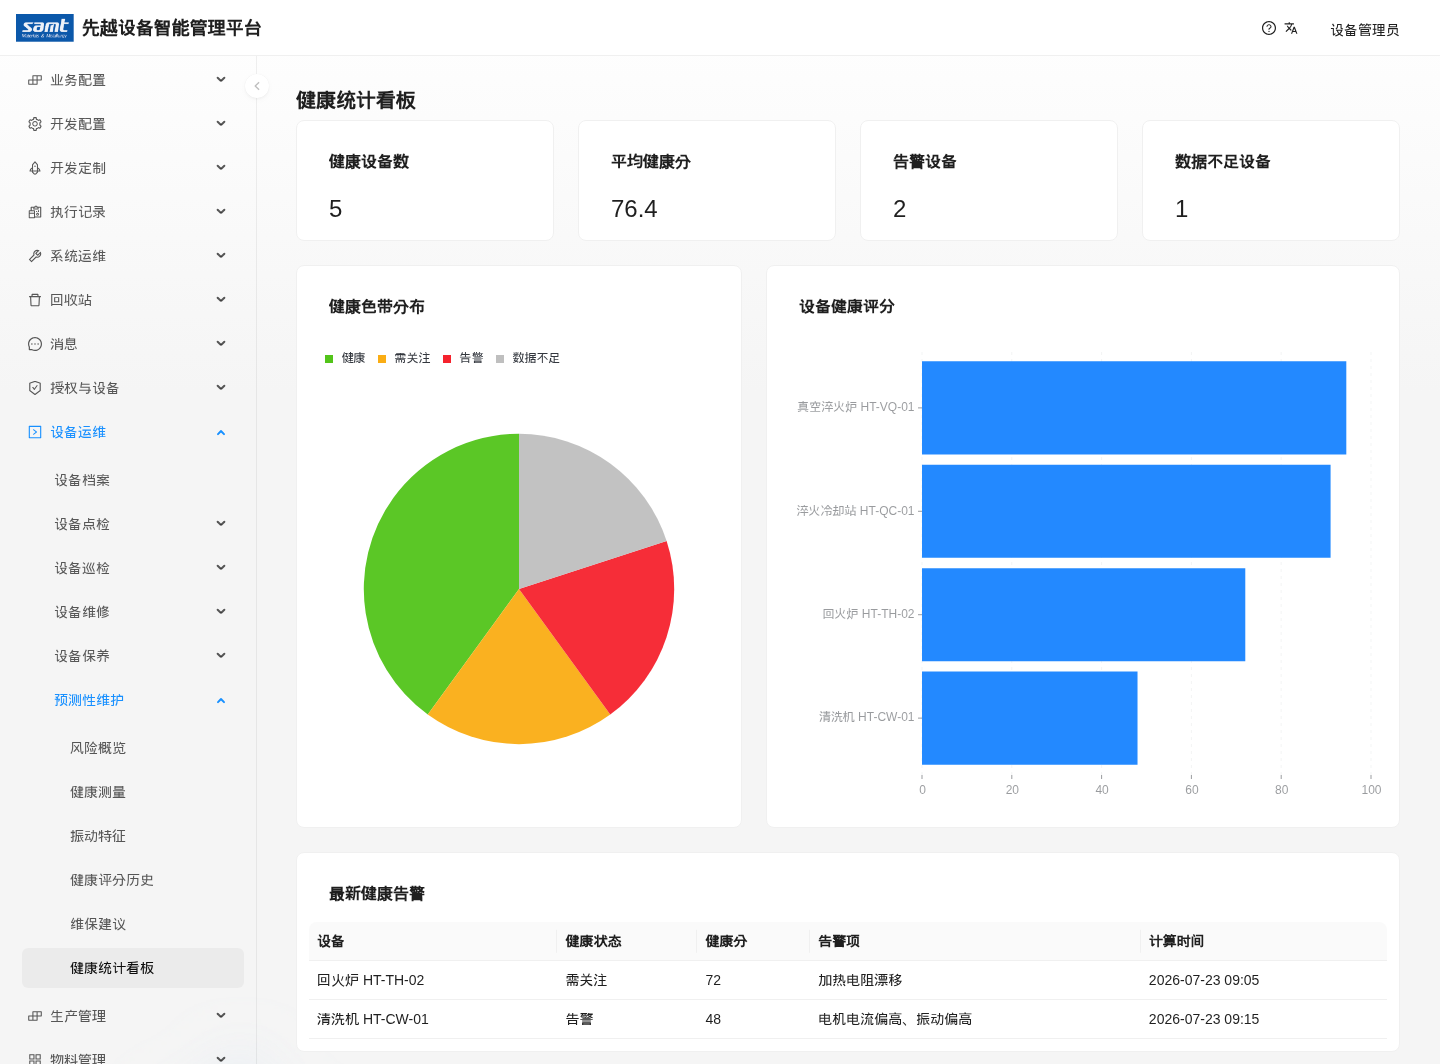Open the 设备管理员 user menu
Image resolution: width=1440 pixels, height=1064 pixels.
[x=1364, y=30]
